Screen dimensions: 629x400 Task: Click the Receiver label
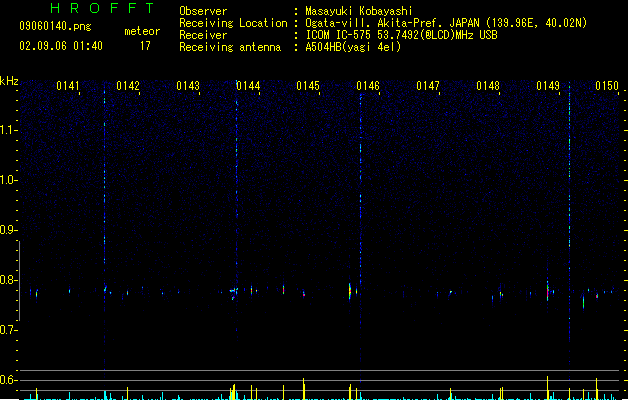[203, 35]
